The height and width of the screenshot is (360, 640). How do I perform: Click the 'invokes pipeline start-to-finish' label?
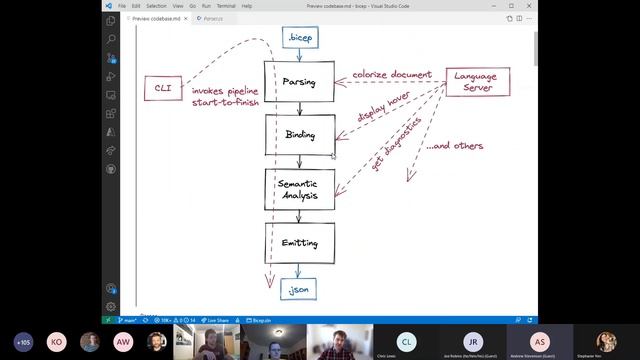point(225,96)
